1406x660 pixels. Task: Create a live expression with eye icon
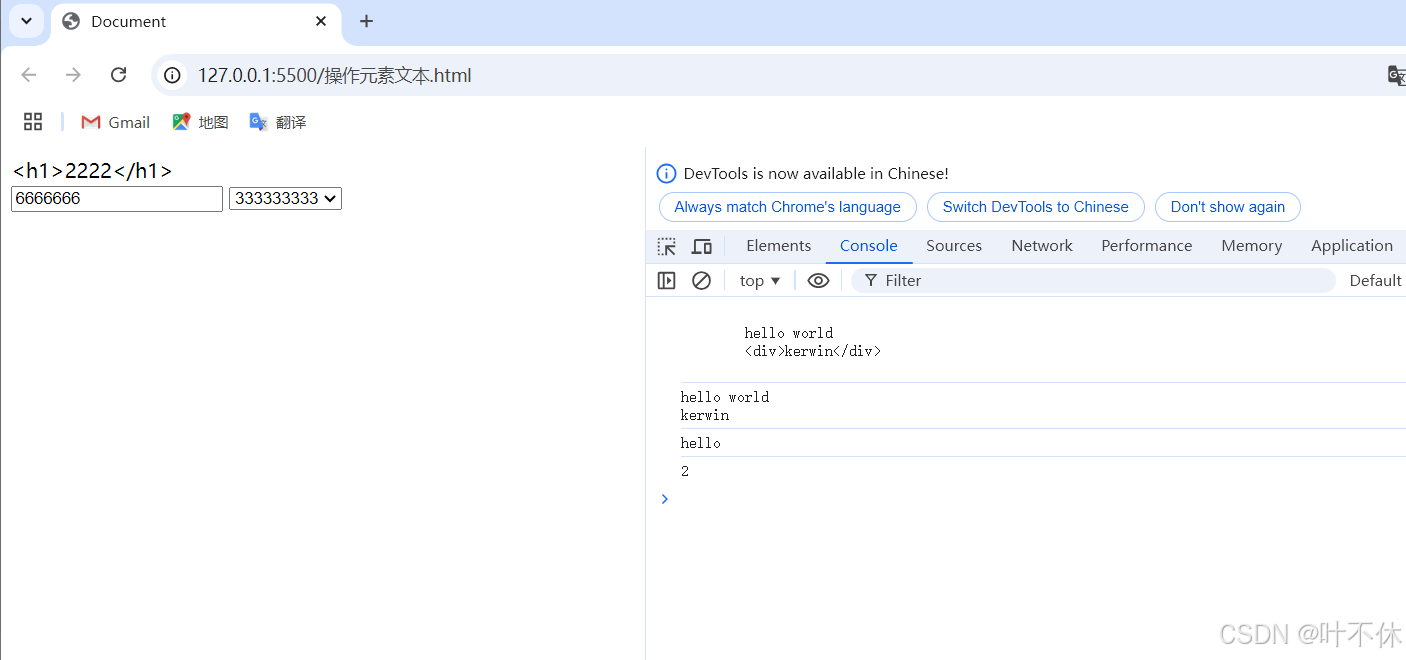[818, 280]
